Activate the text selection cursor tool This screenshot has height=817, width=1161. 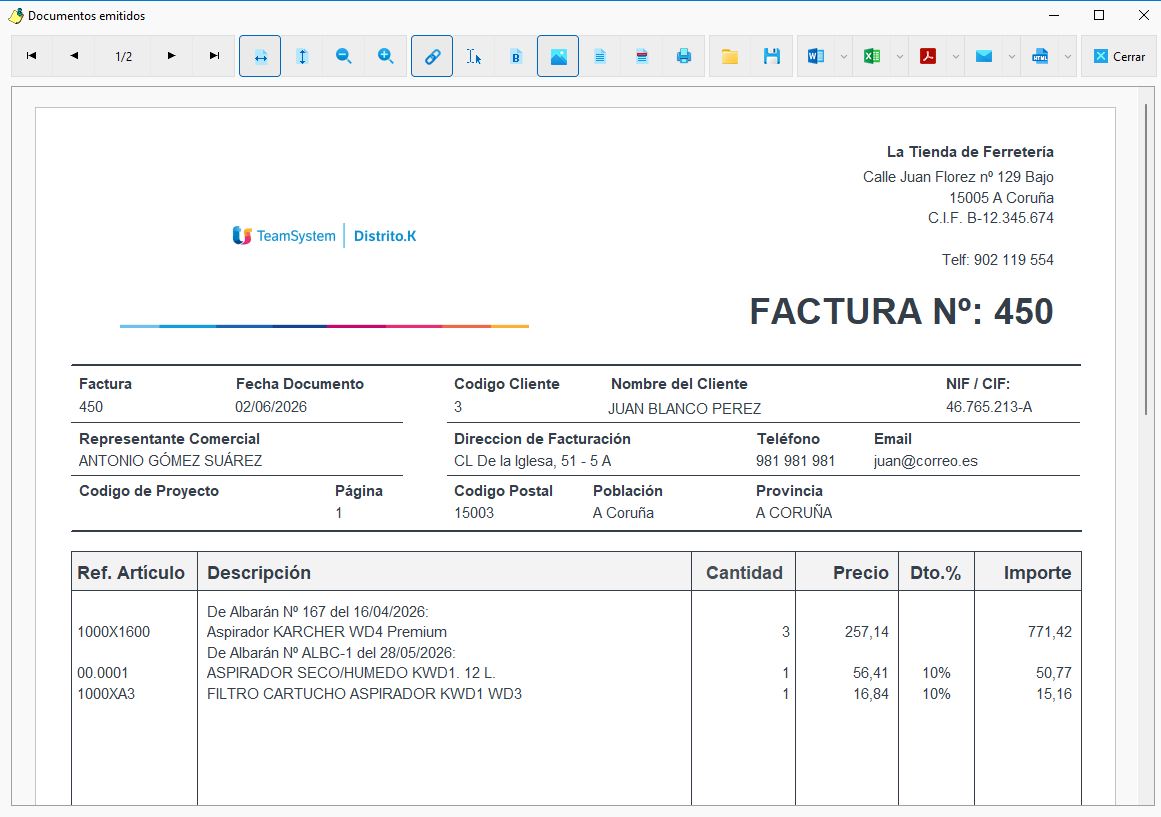[474, 56]
